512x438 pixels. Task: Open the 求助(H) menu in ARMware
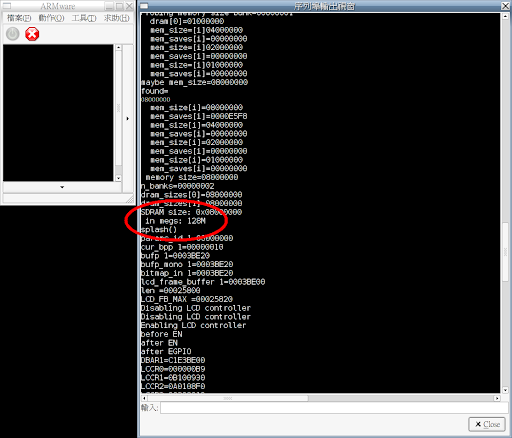click(117, 18)
